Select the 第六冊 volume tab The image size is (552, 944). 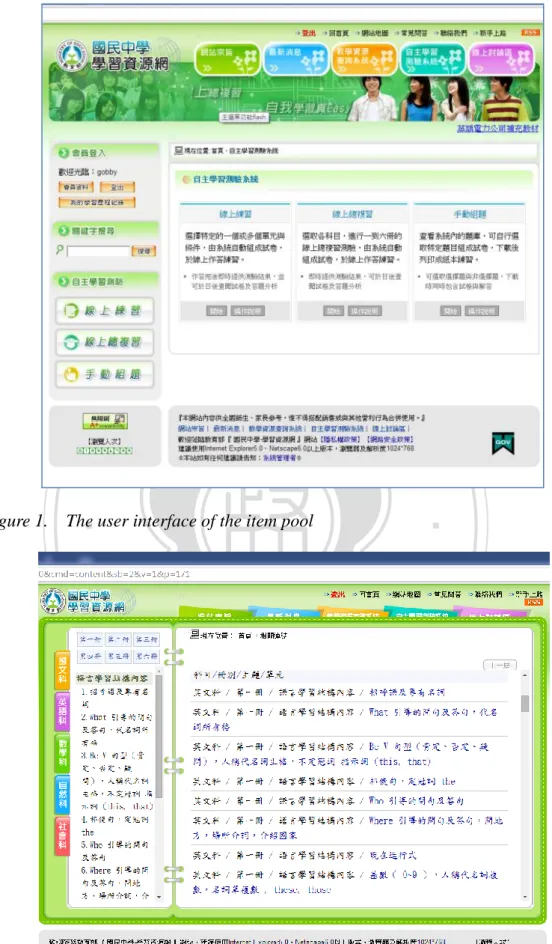click(x=146, y=656)
